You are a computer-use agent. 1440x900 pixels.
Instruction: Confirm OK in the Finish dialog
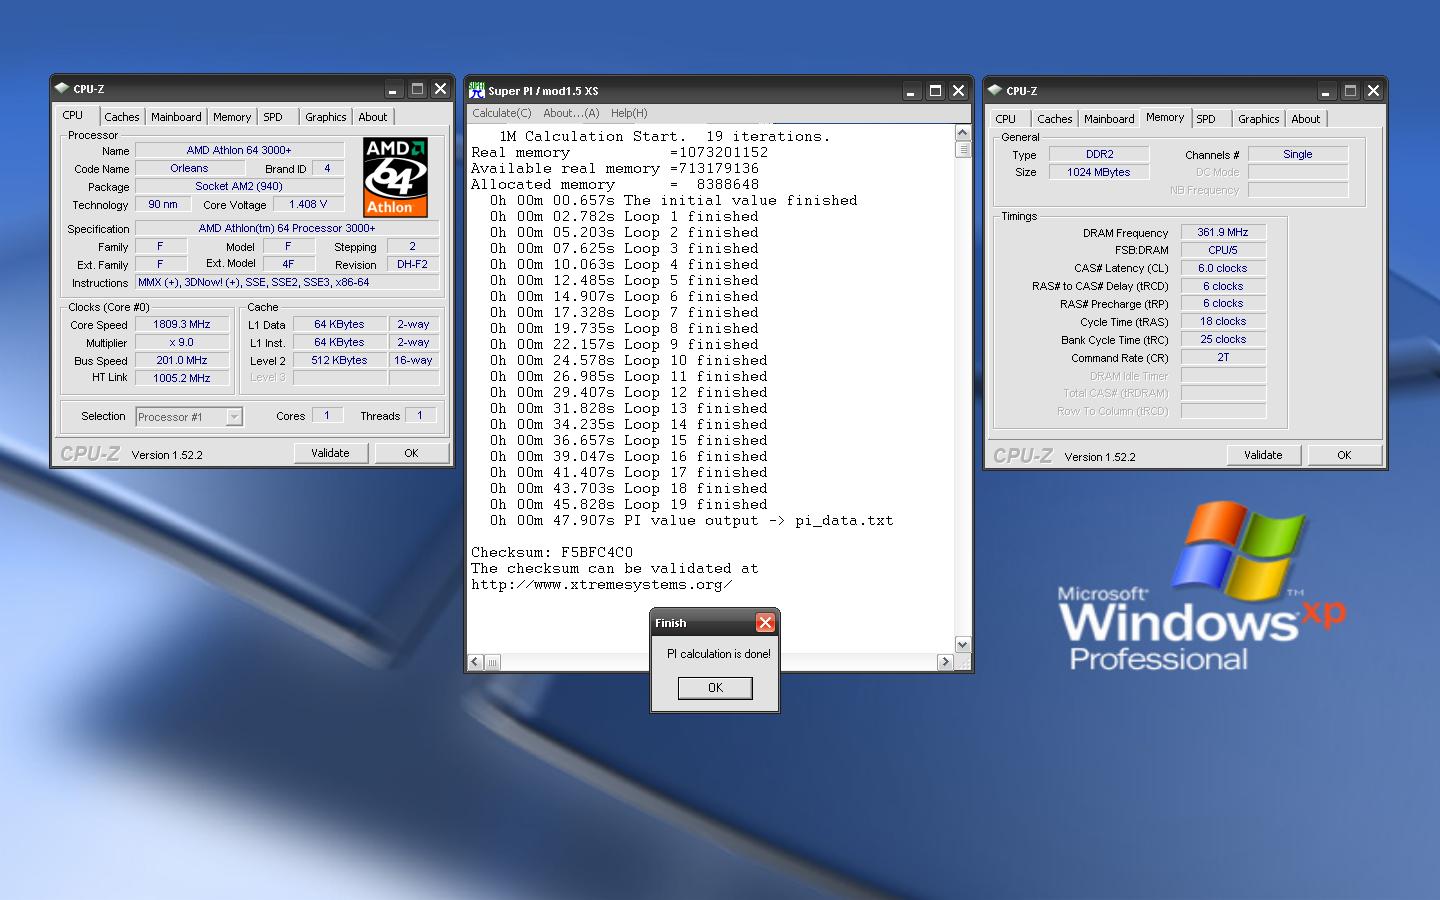[x=715, y=688]
